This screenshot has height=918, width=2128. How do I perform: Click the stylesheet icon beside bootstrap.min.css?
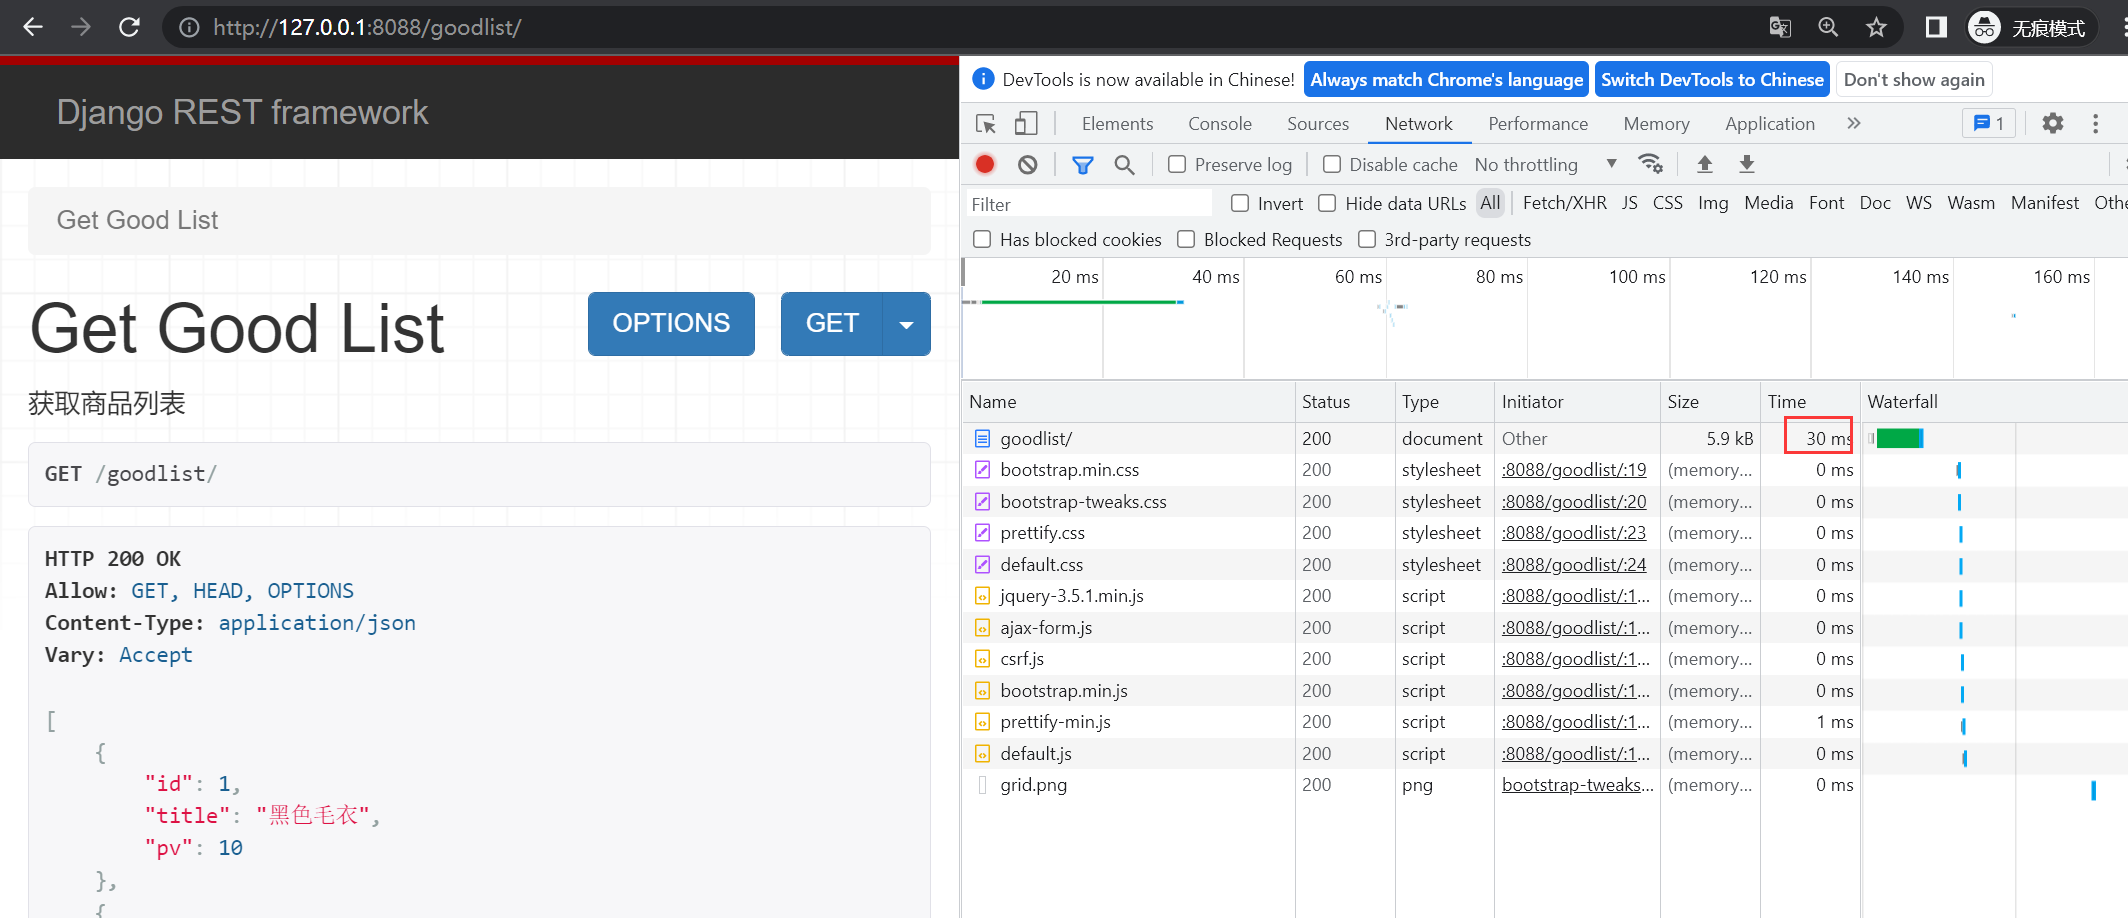point(983,470)
